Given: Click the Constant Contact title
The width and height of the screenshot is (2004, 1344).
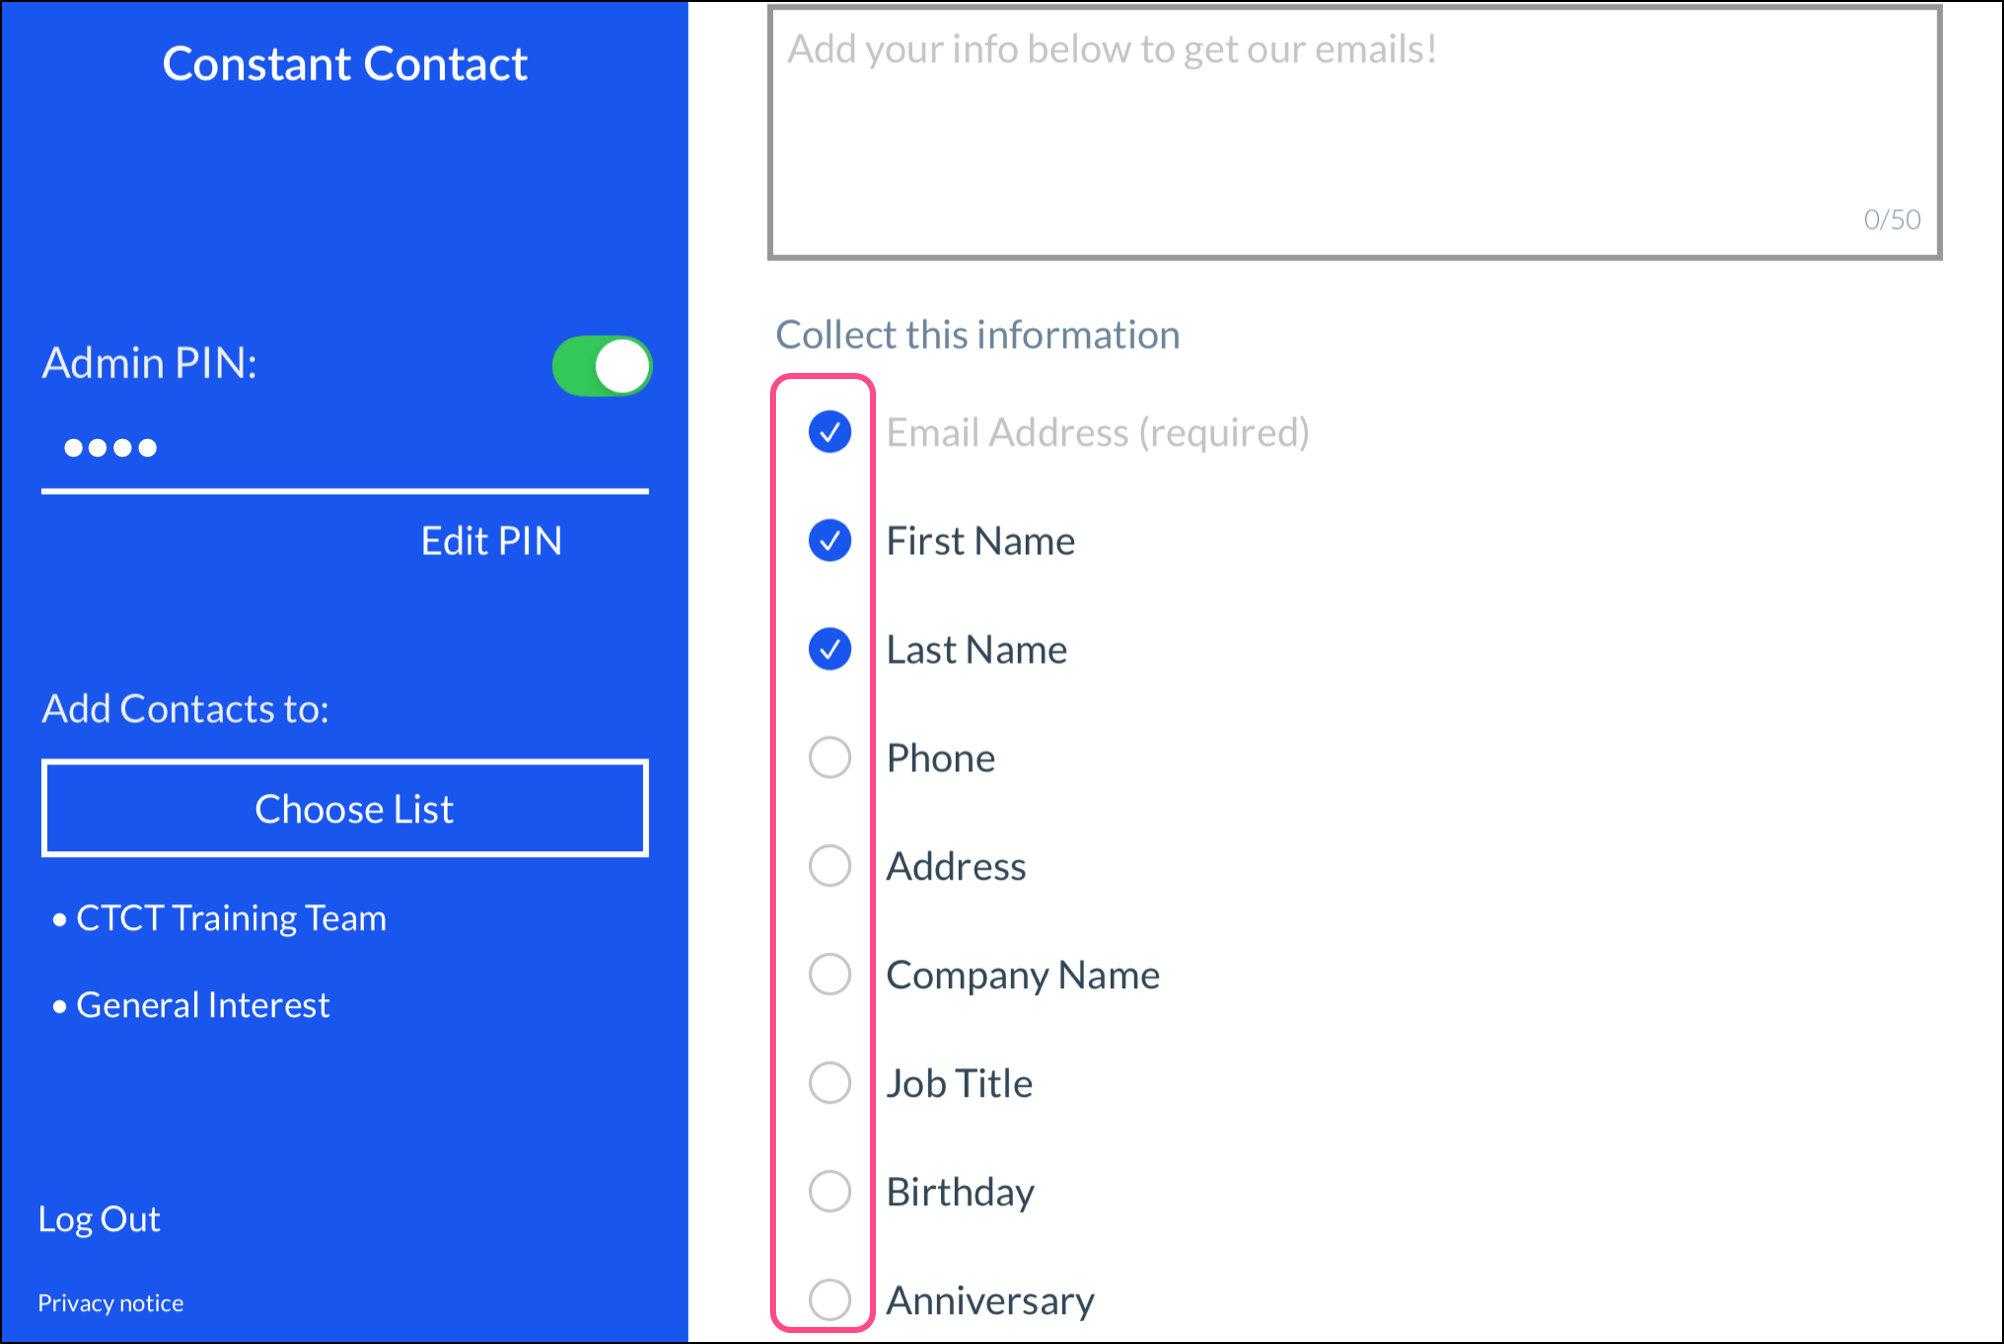Looking at the screenshot, I should pyautogui.click(x=345, y=64).
